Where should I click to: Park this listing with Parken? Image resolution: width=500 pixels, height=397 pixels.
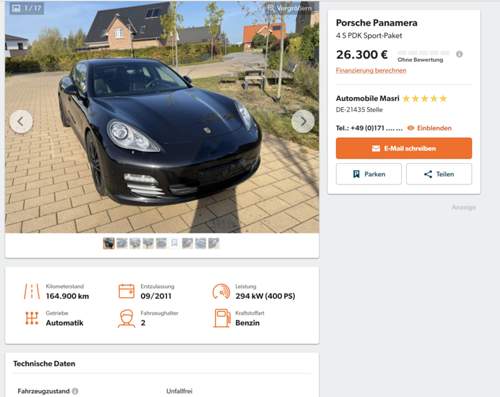[x=369, y=174]
